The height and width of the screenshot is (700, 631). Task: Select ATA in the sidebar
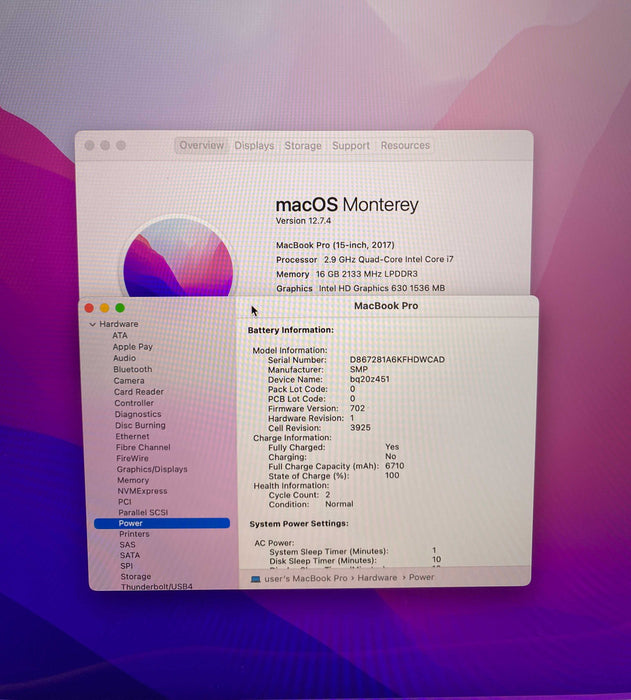click(120, 335)
